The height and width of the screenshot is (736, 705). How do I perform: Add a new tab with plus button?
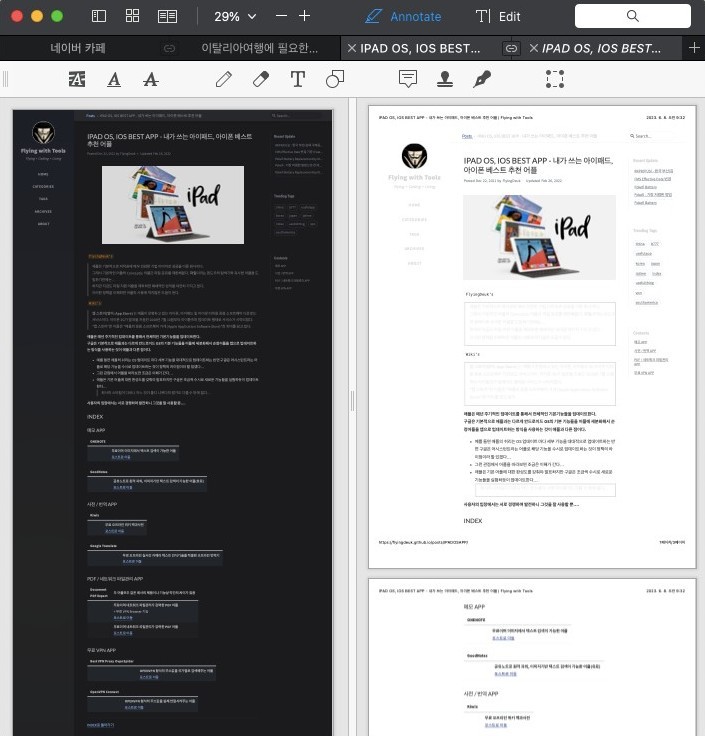pos(694,48)
